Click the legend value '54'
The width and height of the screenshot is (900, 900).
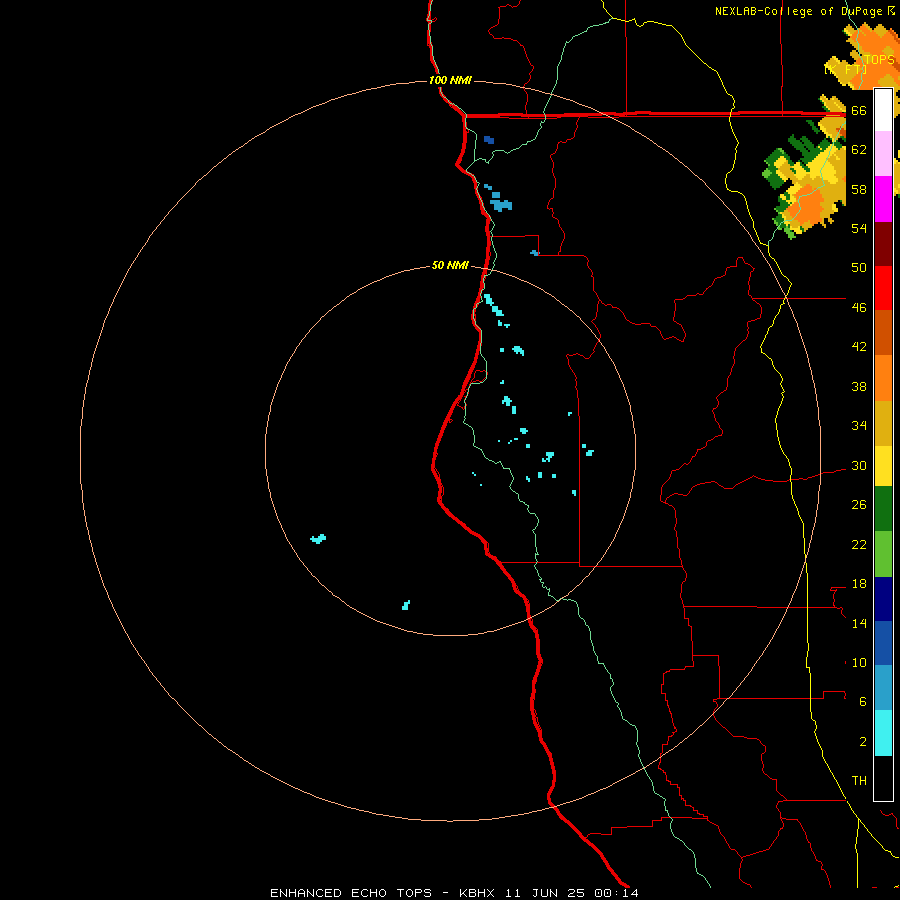859,228
